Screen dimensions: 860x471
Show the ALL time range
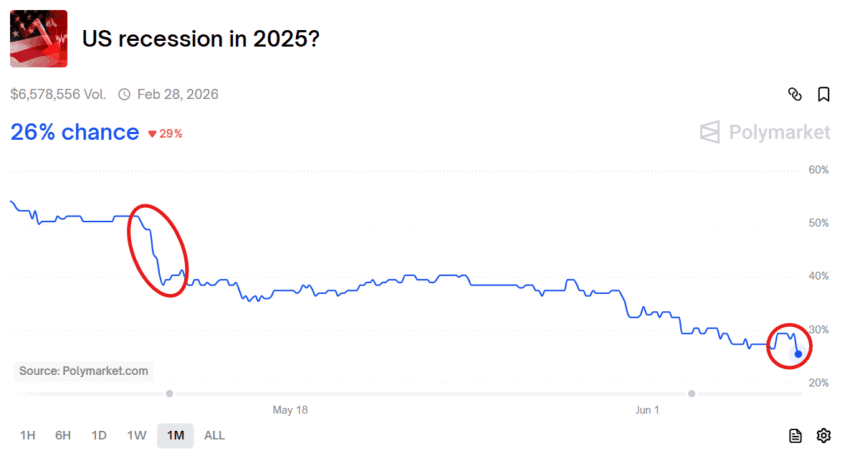(214, 435)
